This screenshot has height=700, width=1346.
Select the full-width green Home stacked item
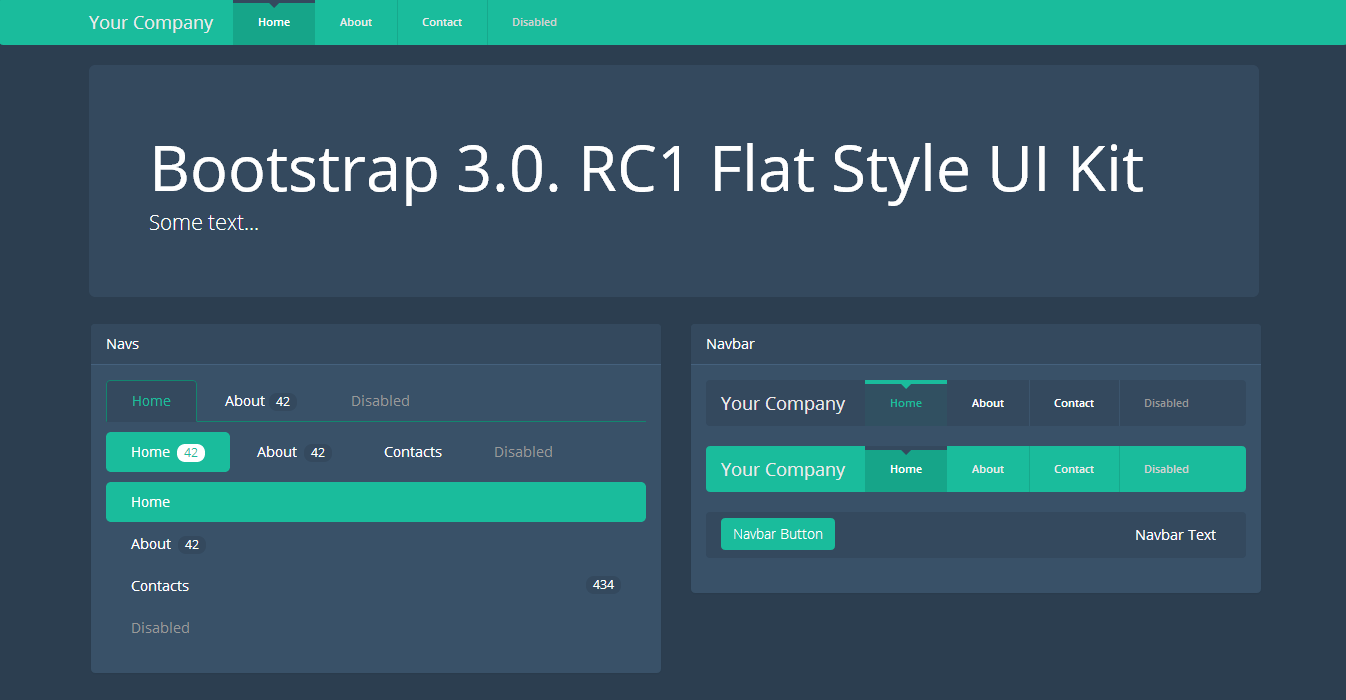coord(375,502)
